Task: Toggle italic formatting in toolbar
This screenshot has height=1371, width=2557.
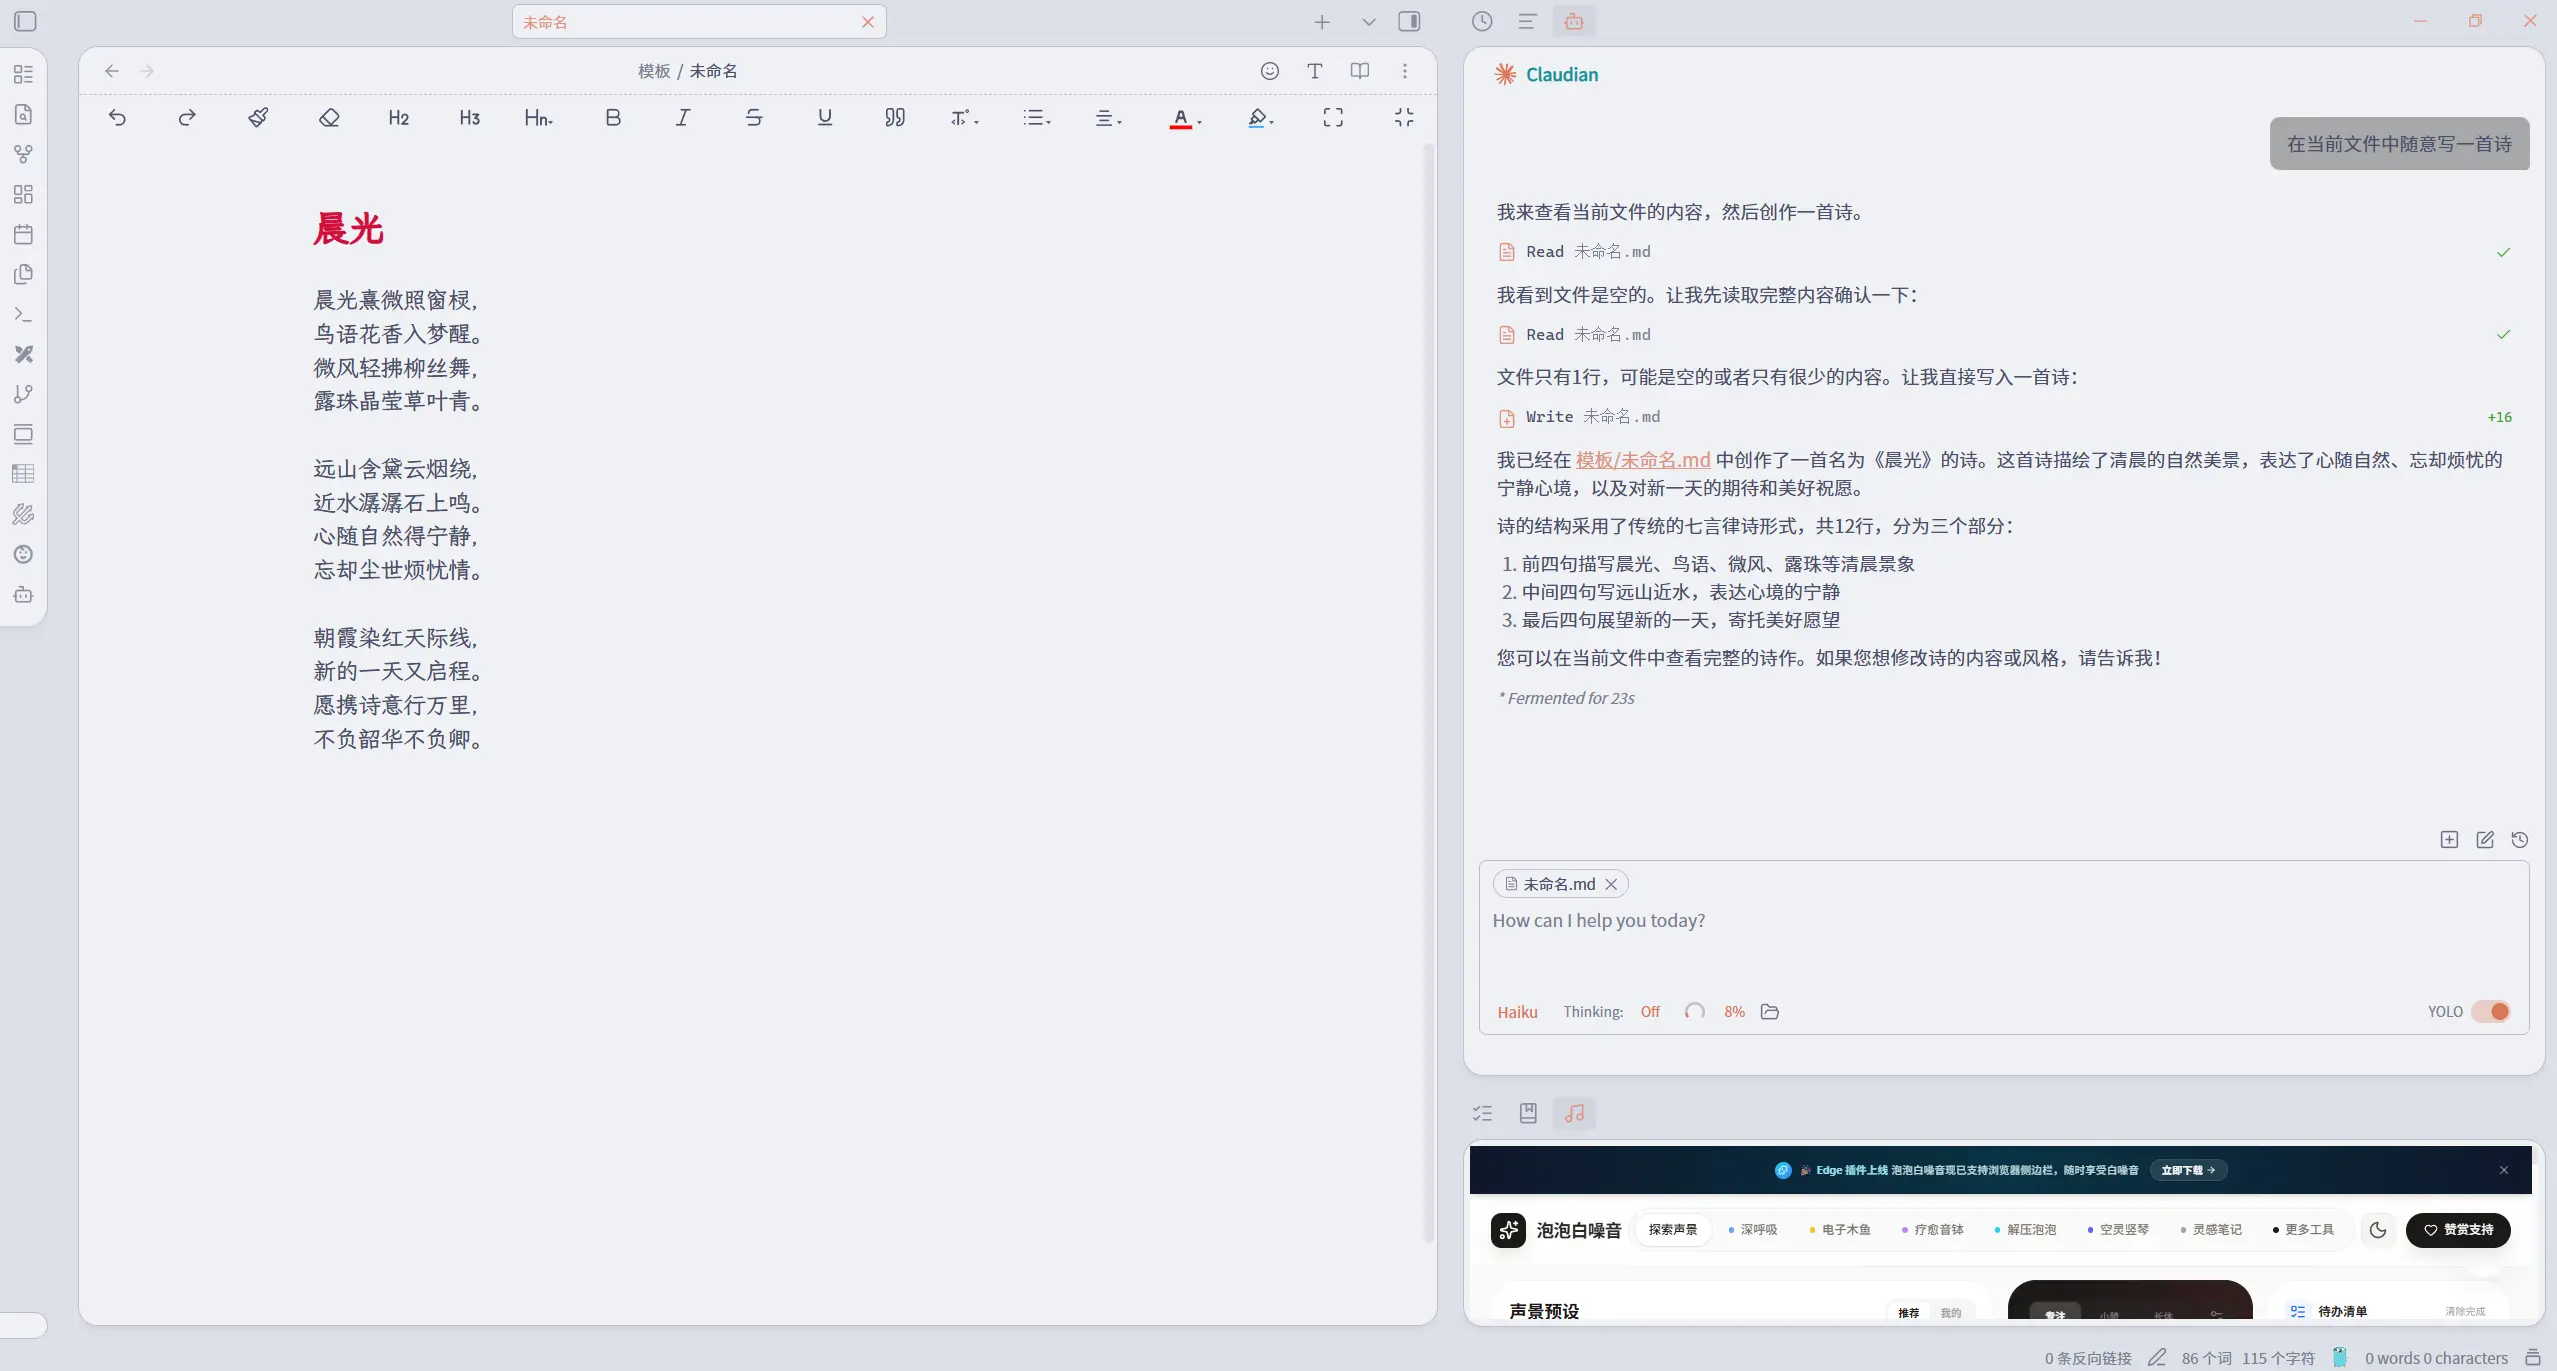Action: 683,118
